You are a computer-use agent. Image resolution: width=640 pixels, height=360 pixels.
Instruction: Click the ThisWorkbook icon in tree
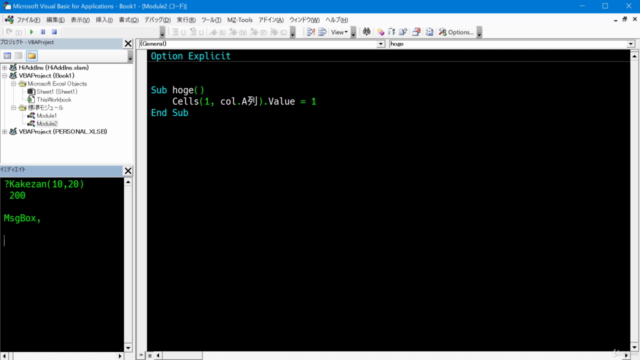coord(31,100)
